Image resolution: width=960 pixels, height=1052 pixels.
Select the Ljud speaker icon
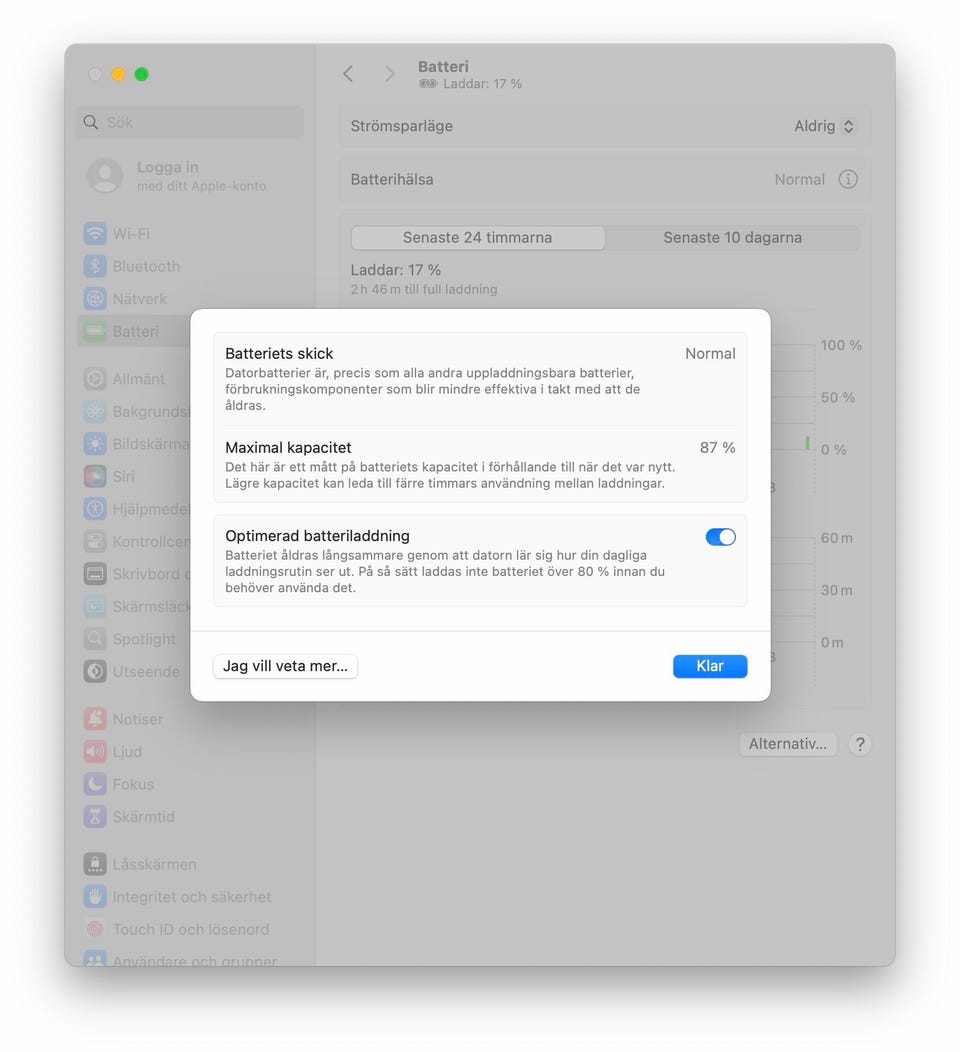[x=95, y=751]
